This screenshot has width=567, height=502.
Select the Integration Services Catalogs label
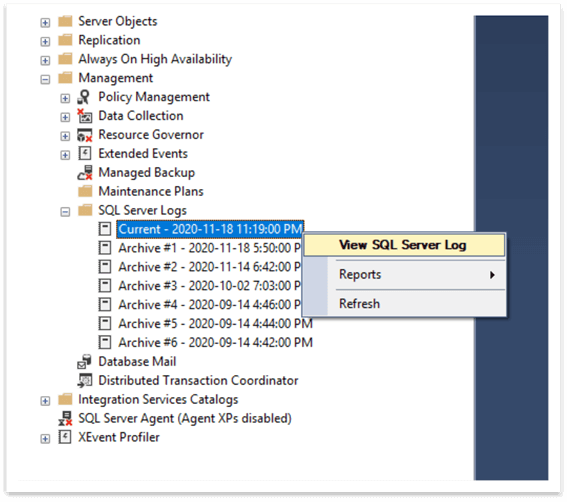point(158,400)
